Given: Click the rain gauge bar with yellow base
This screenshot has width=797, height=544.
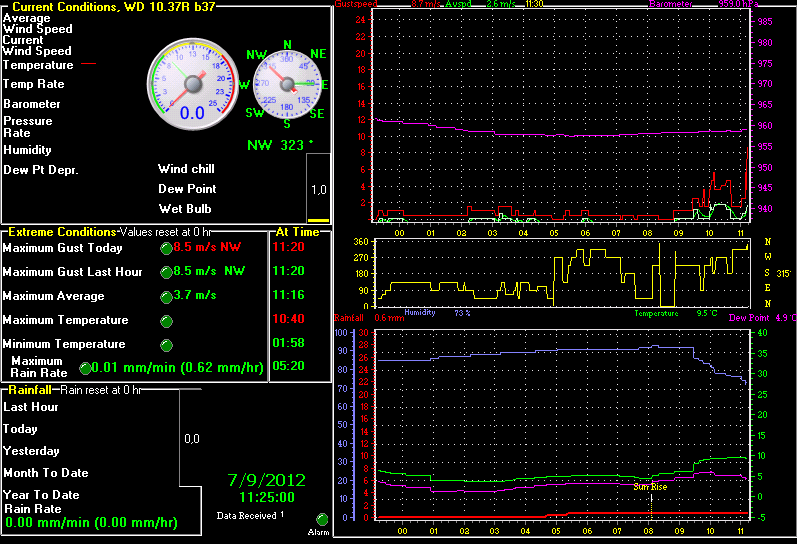Looking at the screenshot, I should pos(318,189).
